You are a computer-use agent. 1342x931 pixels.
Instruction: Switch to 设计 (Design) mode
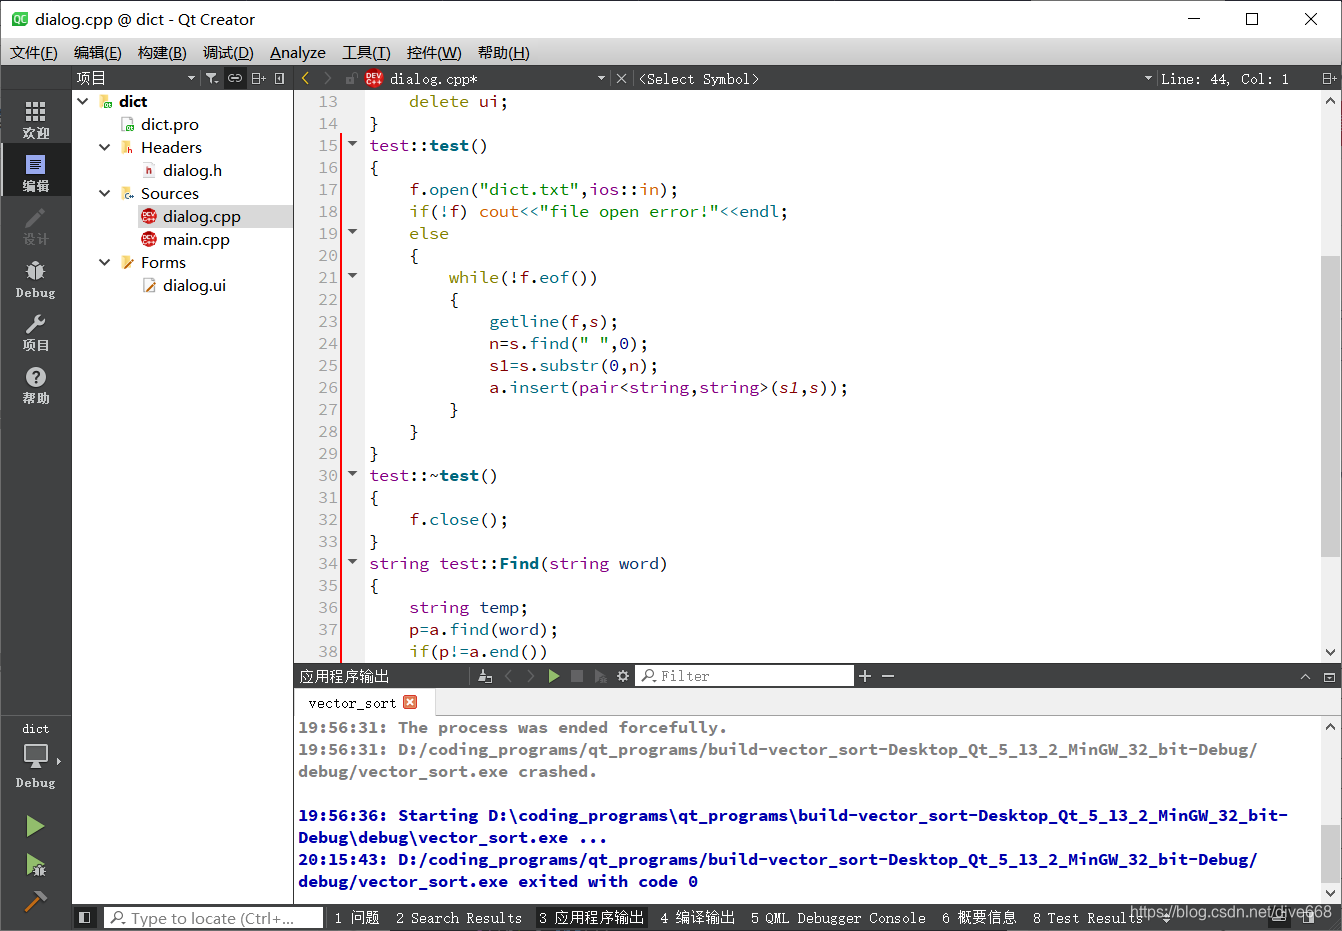click(x=36, y=225)
